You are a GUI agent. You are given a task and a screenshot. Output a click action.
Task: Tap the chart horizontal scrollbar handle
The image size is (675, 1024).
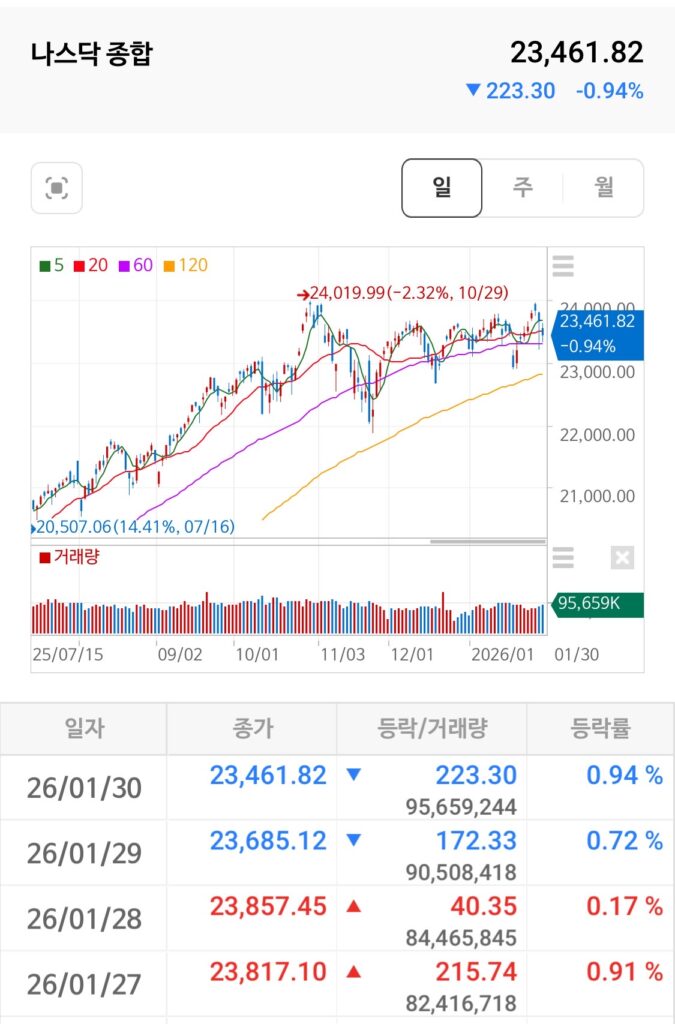(x=487, y=542)
